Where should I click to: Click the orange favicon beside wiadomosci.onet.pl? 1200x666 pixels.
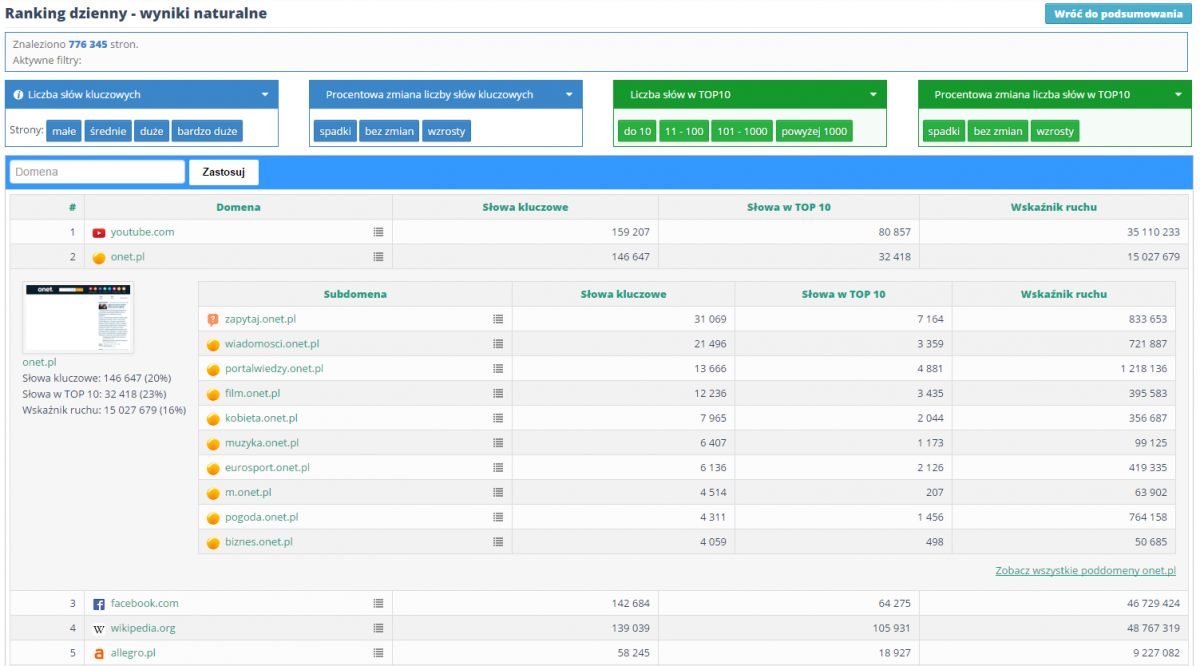[x=213, y=345]
